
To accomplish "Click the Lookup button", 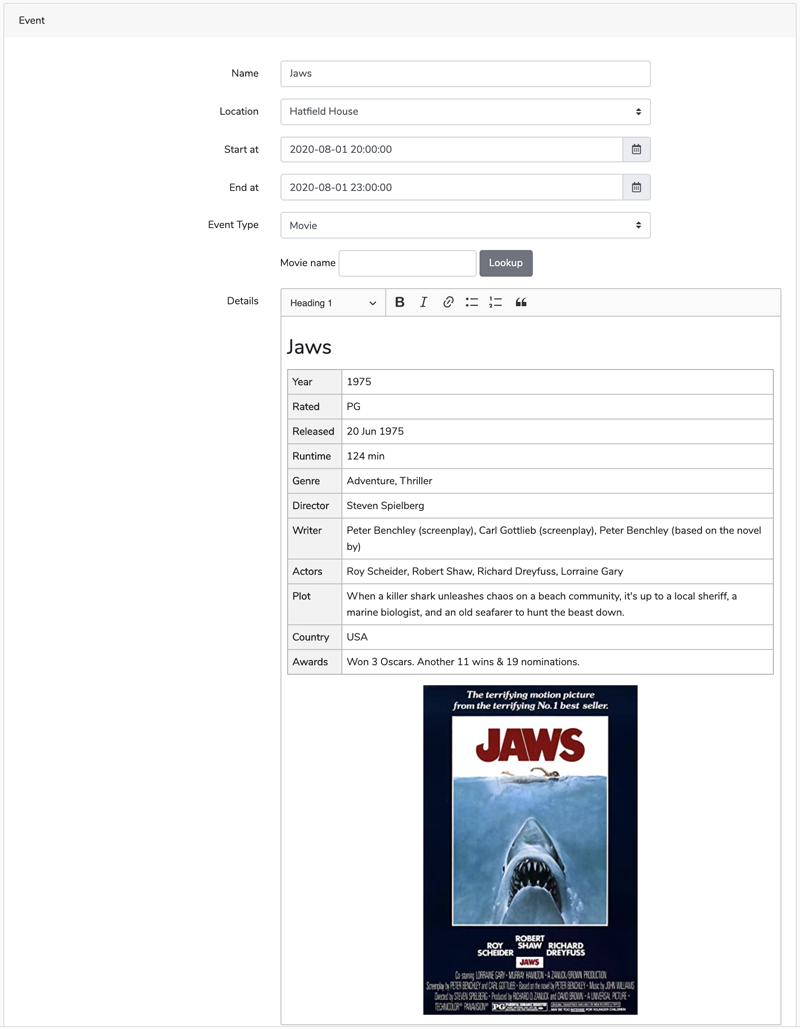I will pos(506,263).
